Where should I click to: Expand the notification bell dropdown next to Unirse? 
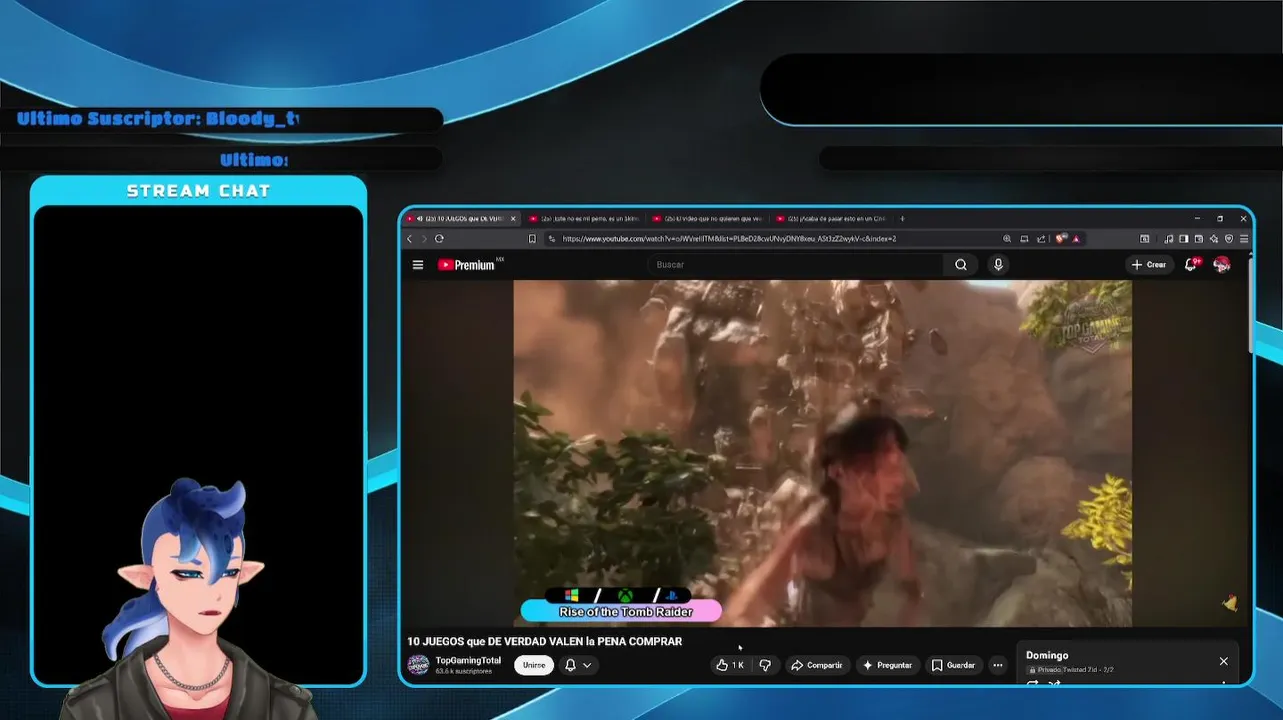tap(579, 665)
